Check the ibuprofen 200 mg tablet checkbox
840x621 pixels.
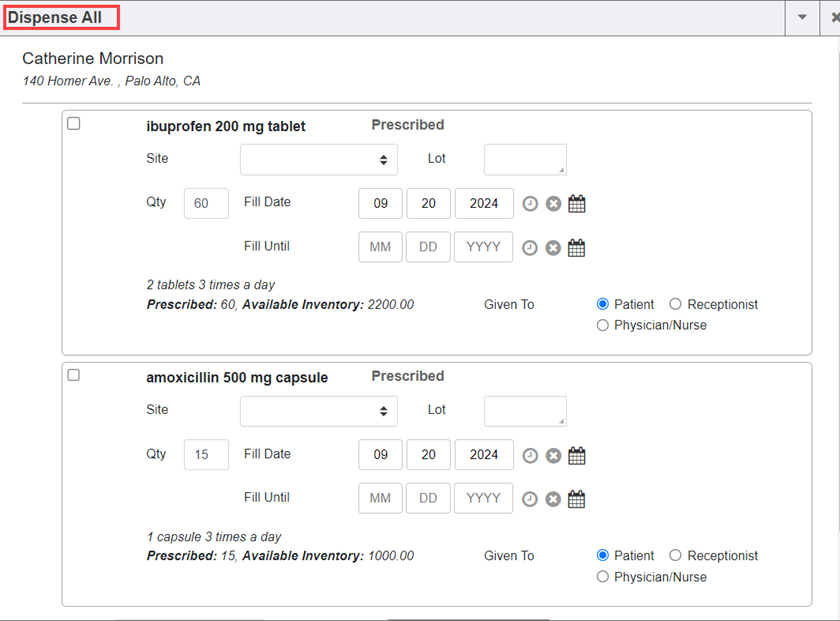tap(74, 124)
